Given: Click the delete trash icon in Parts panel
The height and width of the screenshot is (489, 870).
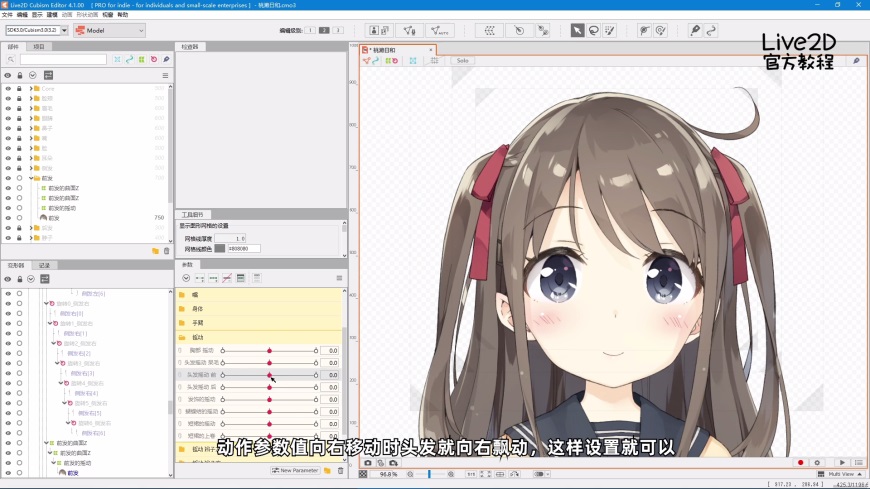Looking at the screenshot, I should 166,251.
